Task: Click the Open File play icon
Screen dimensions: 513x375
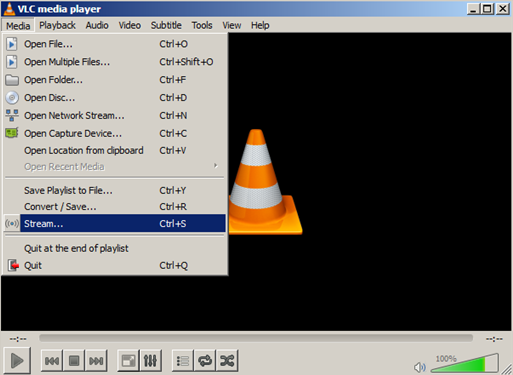Action: (12, 44)
